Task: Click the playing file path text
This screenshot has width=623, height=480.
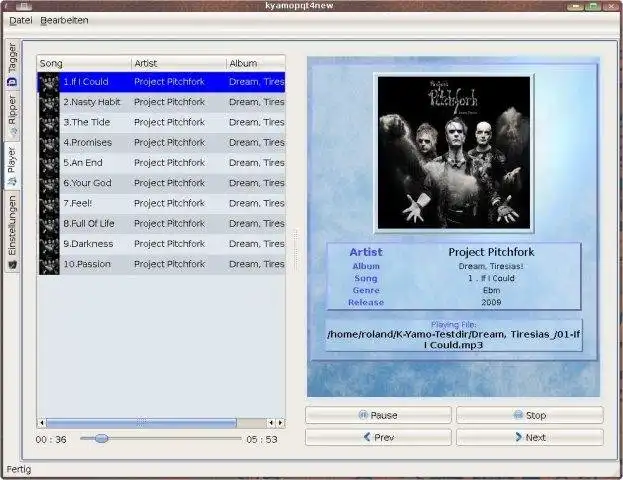Action: tap(453, 340)
